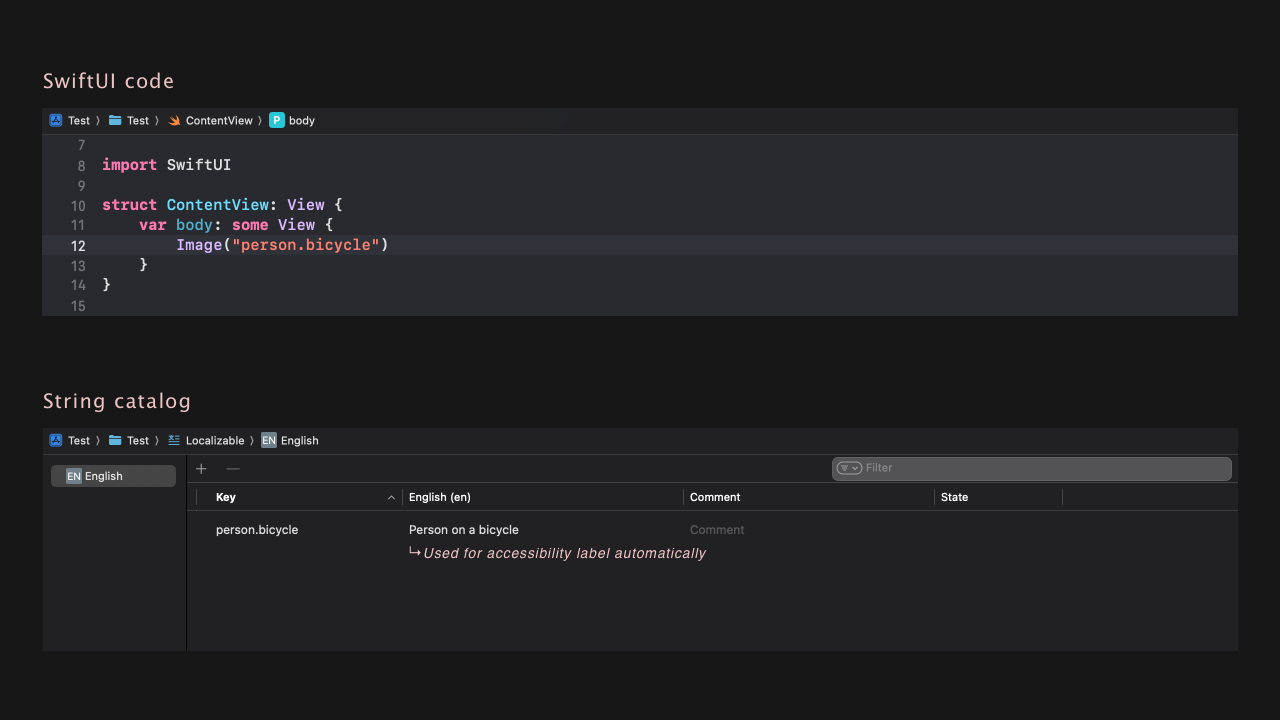The height and width of the screenshot is (720, 1280).
Task: Toggle sort order arrow on Key column
Action: [391, 498]
